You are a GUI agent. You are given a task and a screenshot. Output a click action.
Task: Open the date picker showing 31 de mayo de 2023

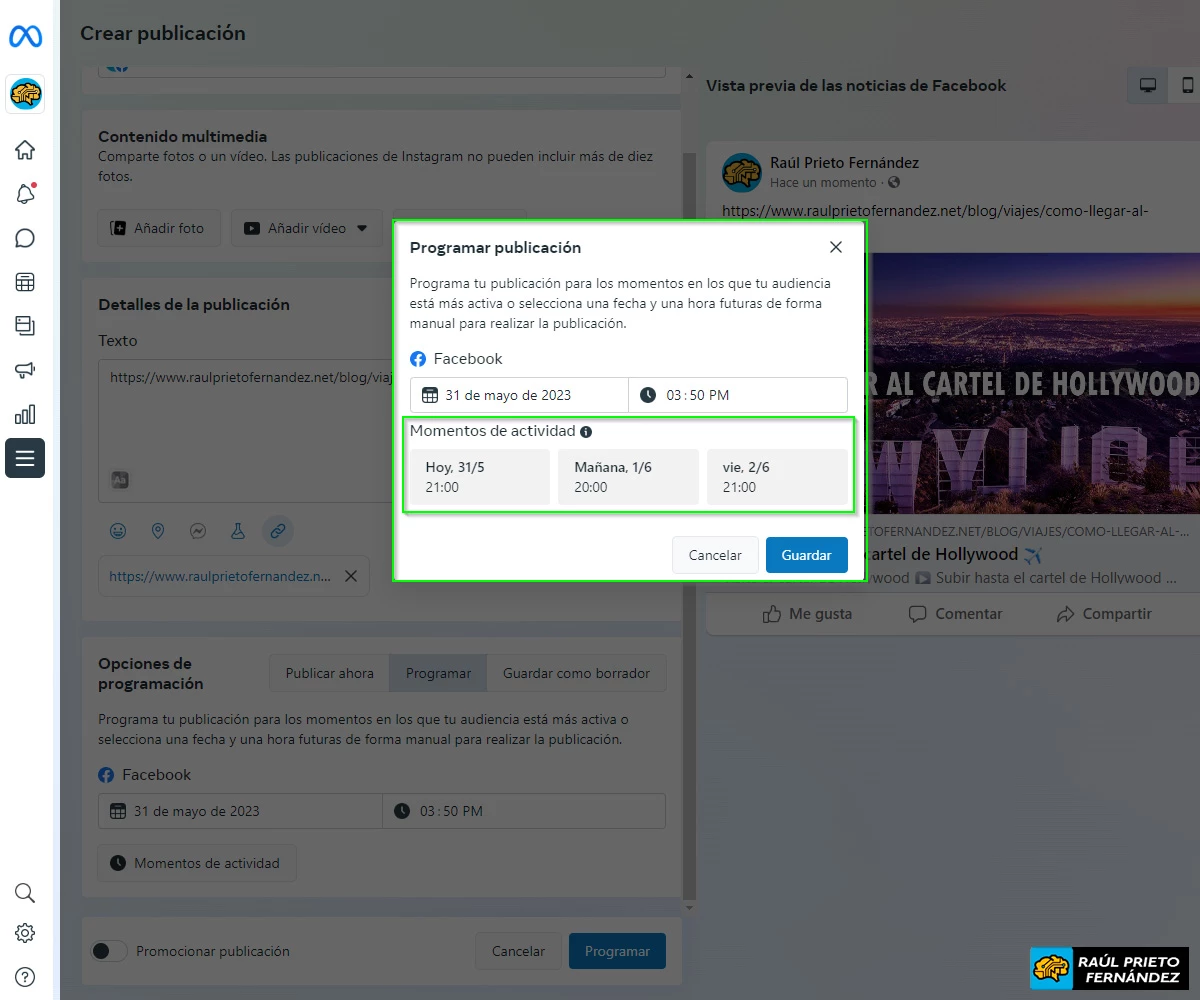[x=518, y=394]
